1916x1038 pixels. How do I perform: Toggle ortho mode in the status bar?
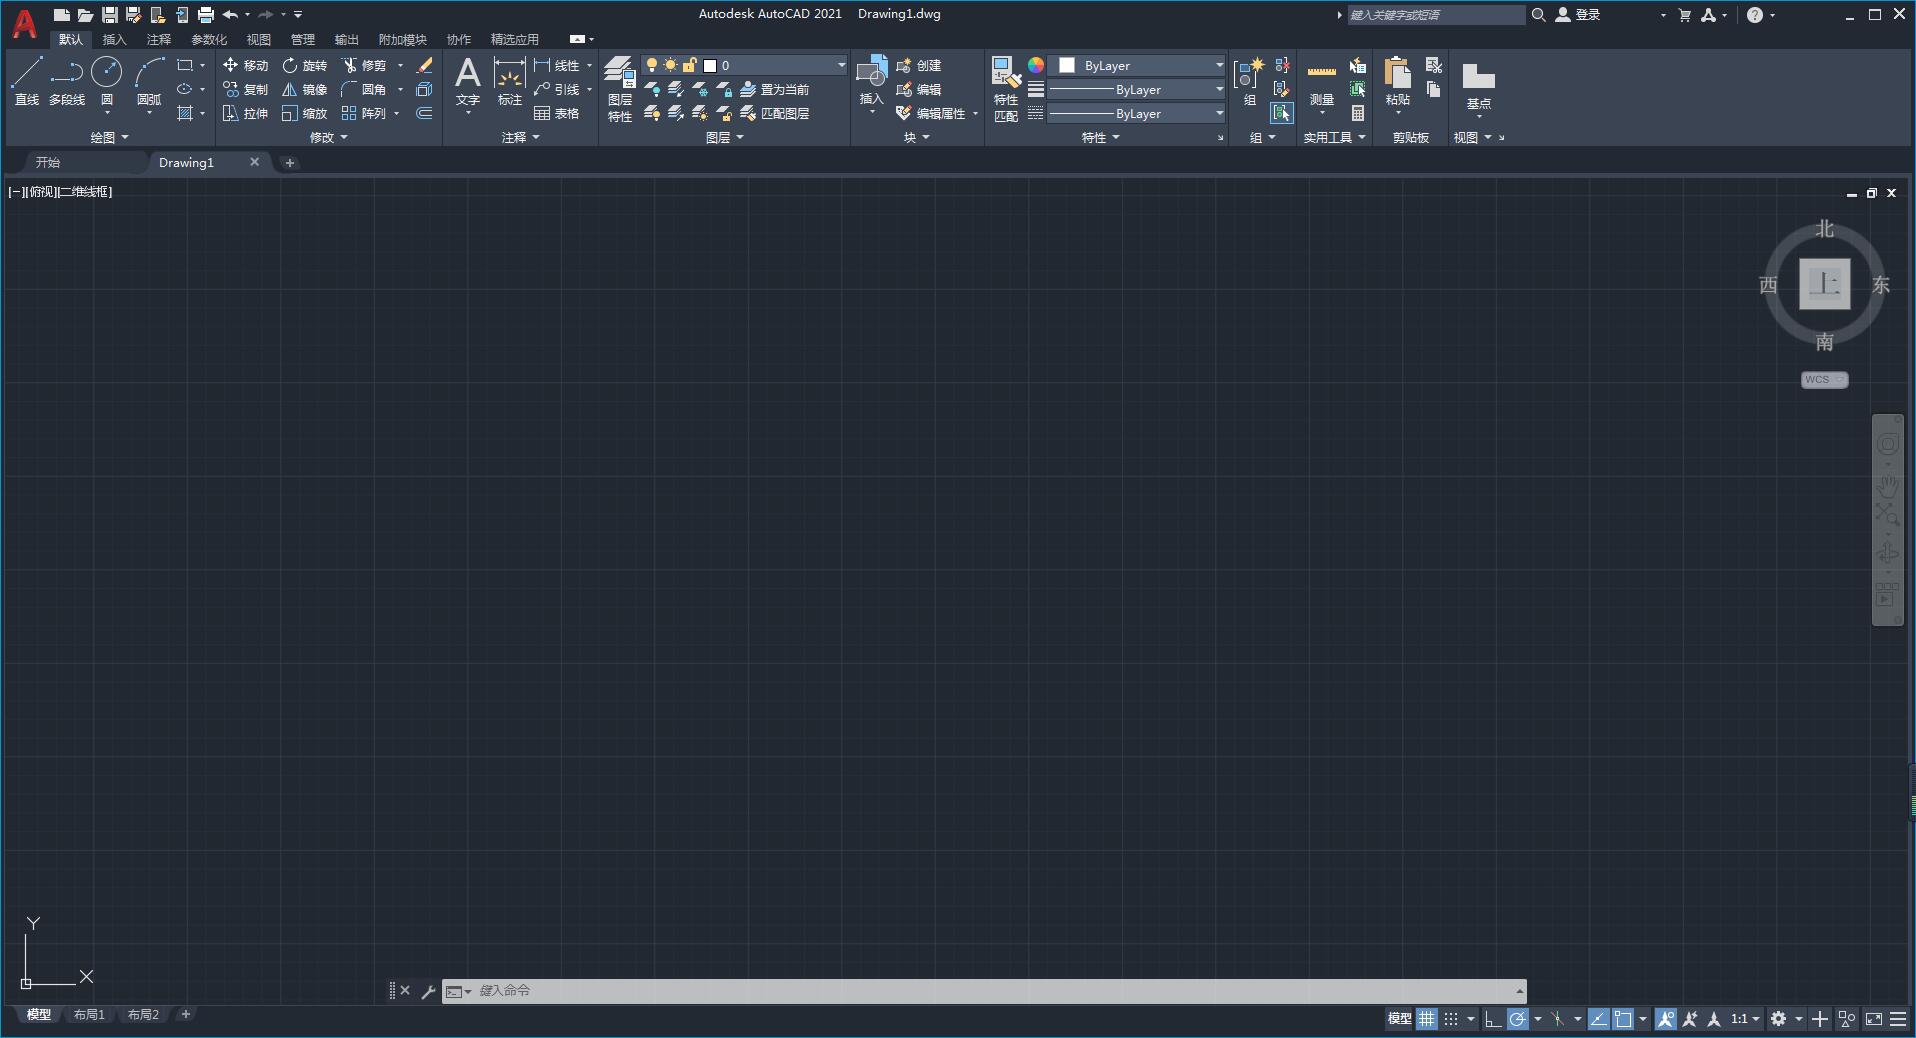point(1492,1019)
